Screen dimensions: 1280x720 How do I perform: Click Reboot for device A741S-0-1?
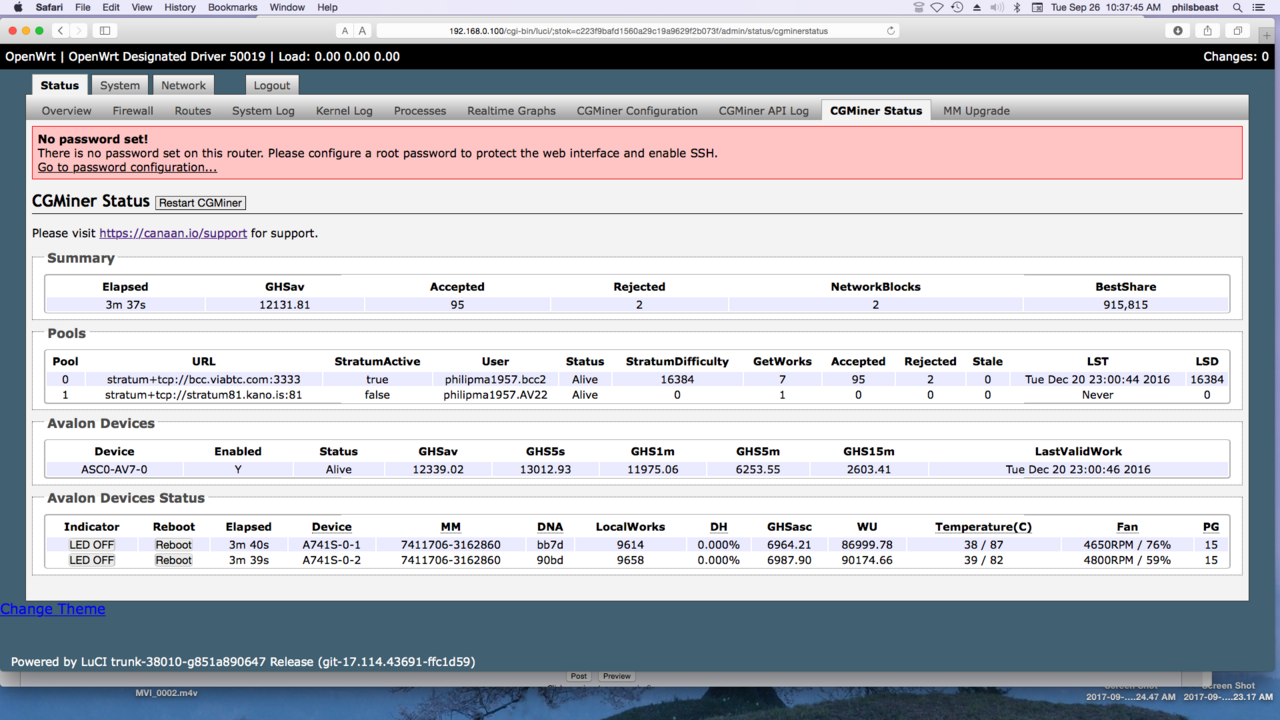click(173, 545)
